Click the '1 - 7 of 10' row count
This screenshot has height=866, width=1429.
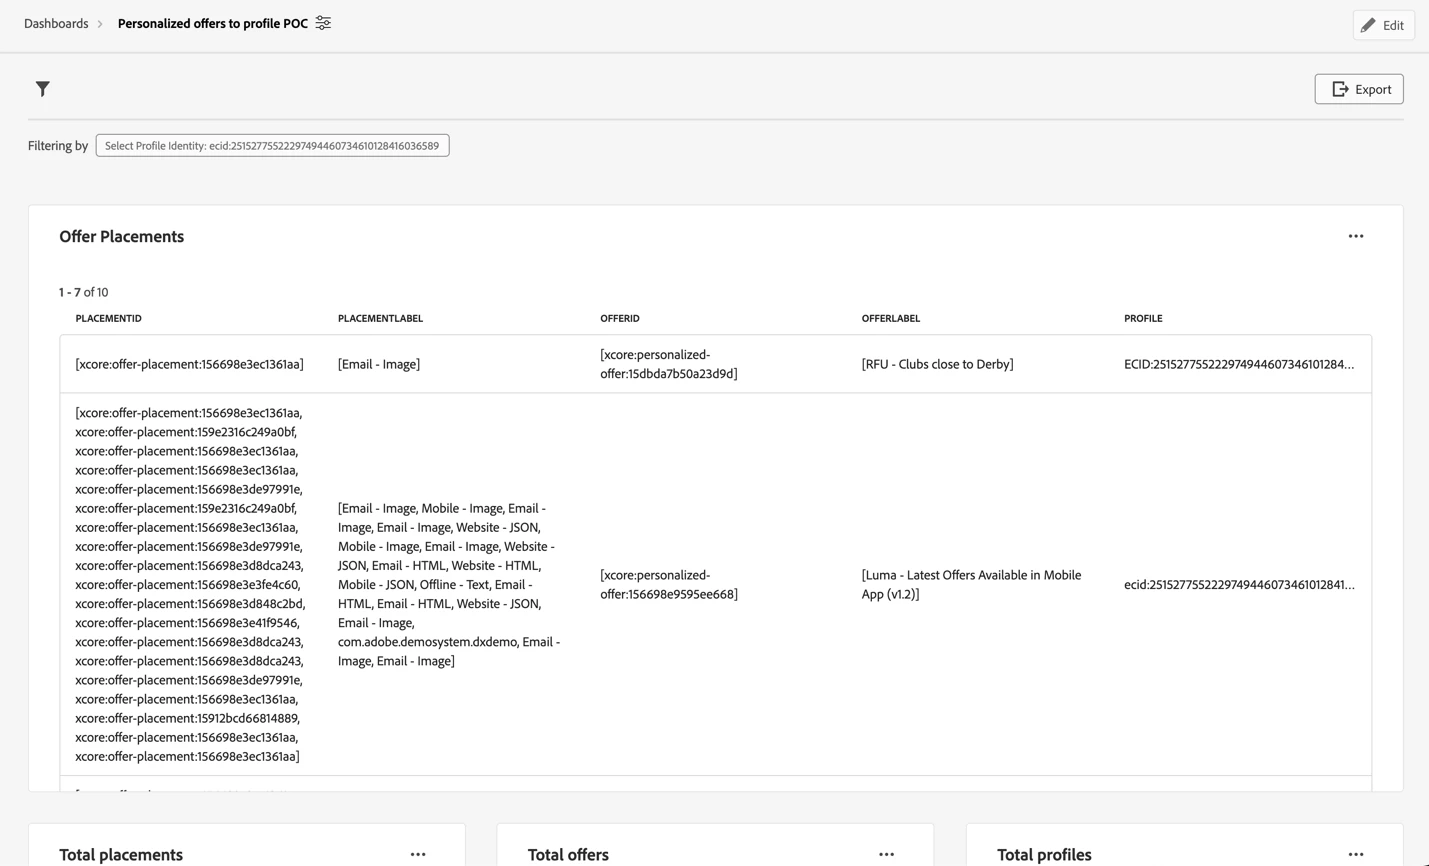point(83,292)
